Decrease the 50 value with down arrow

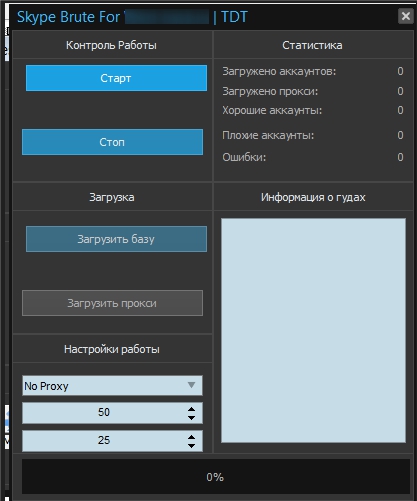pyautogui.click(x=191, y=417)
